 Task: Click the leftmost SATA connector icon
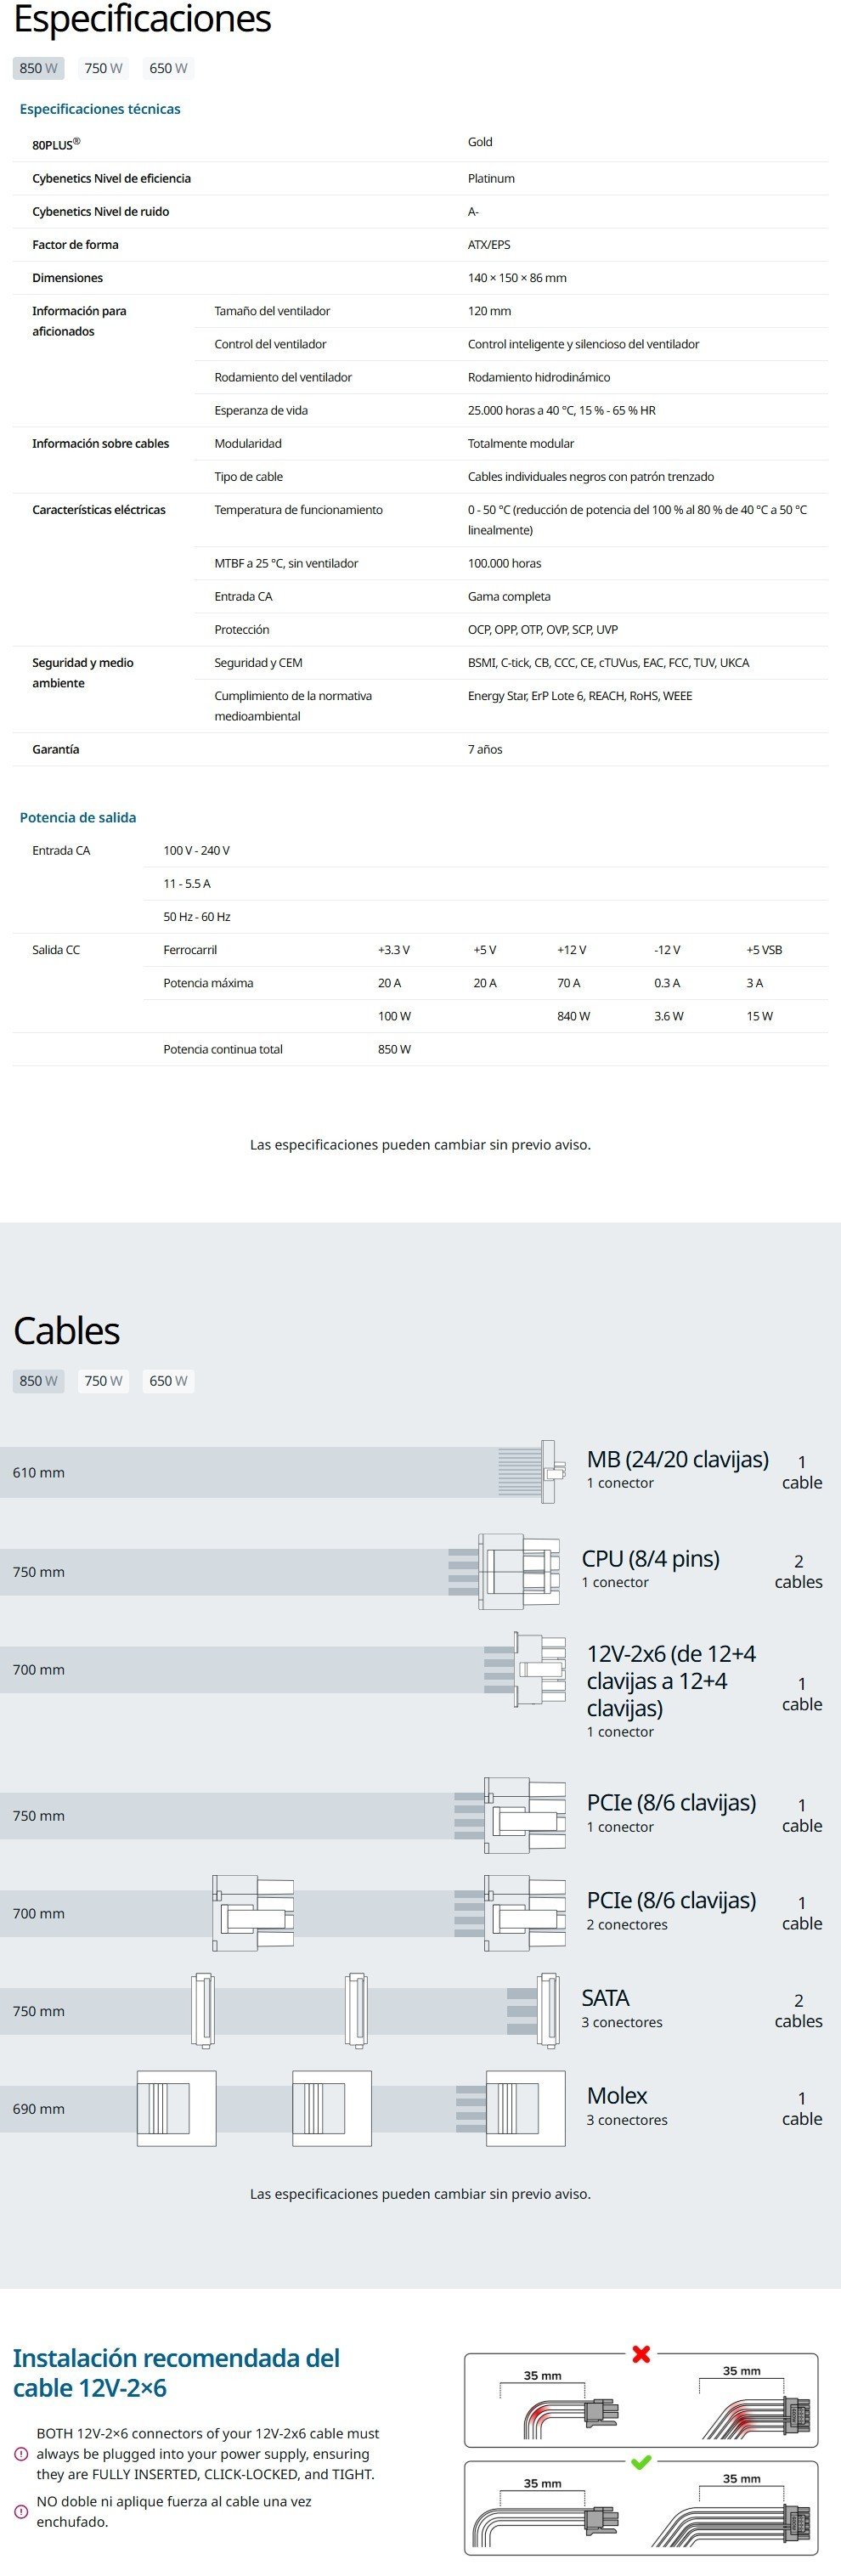coord(203,2010)
